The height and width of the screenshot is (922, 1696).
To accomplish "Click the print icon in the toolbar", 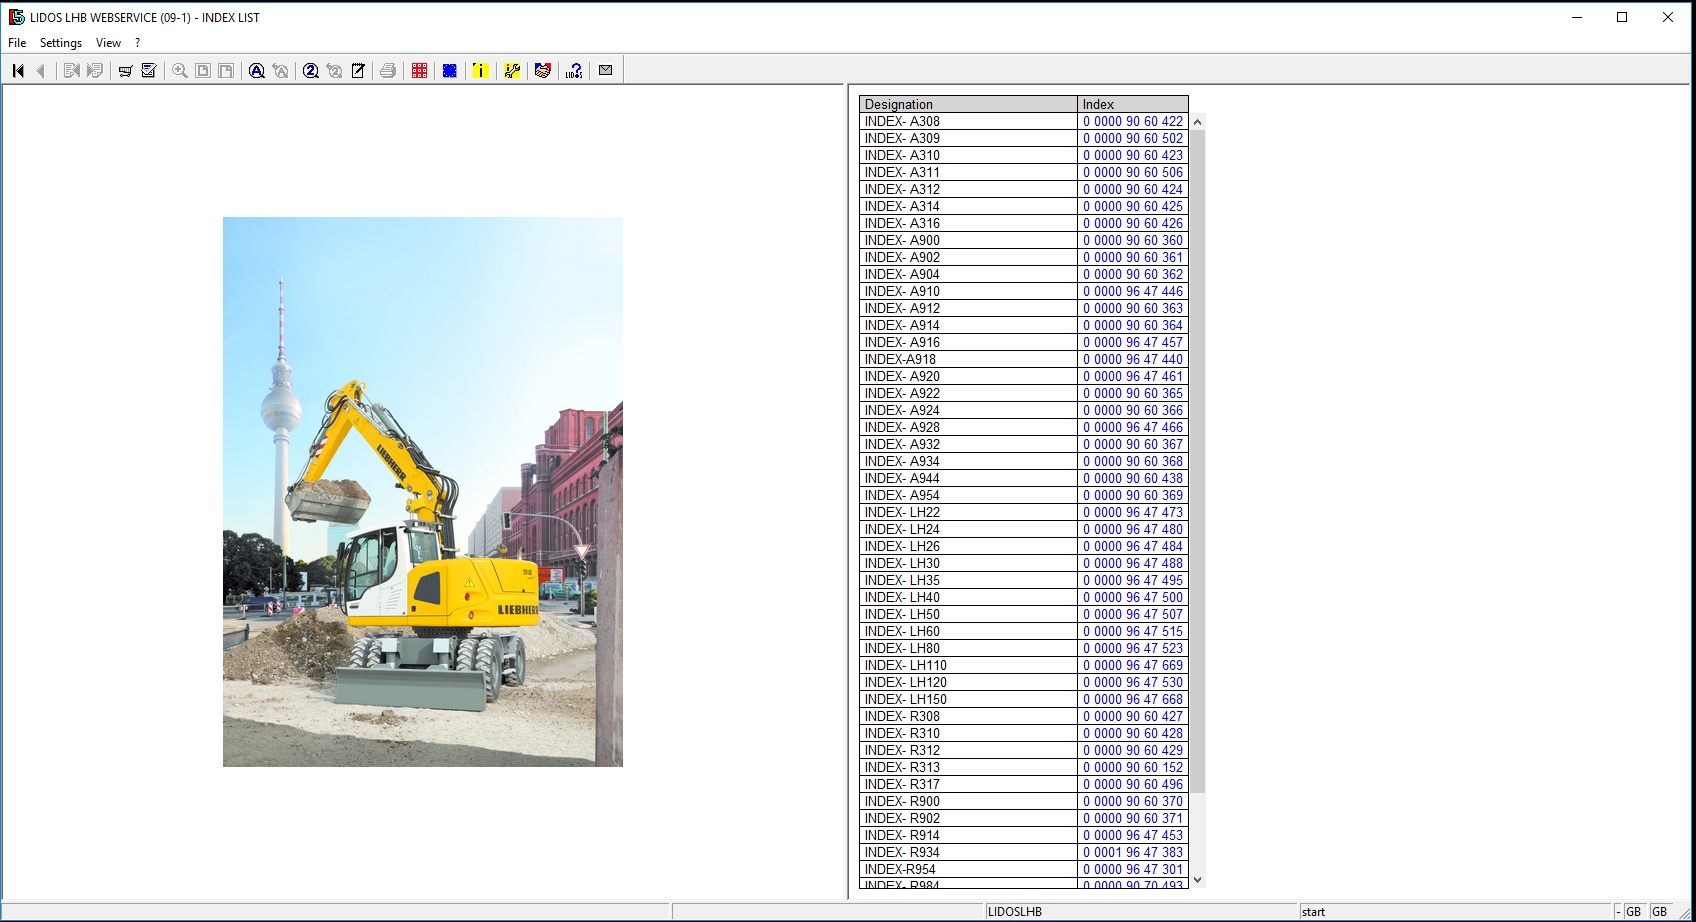I will coord(388,70).
